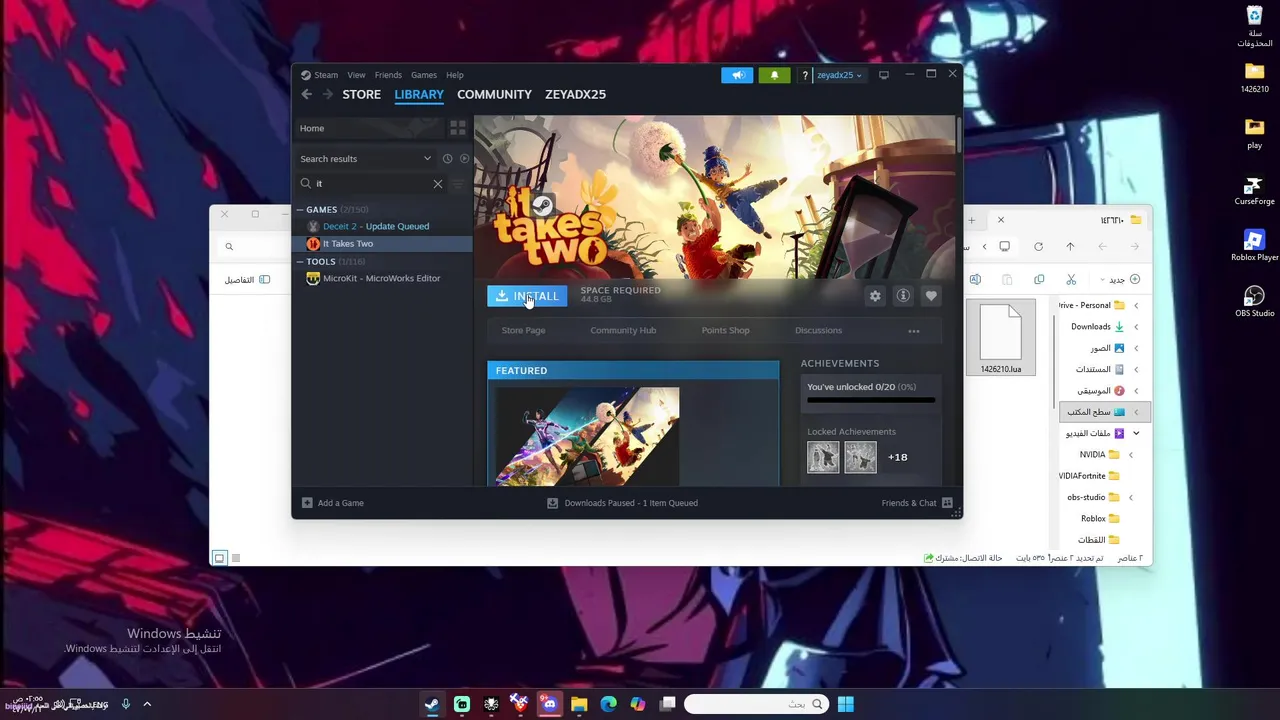The image size is (1280, 720).
Task: Collapse the GAMES category in library
Action: (300, 210)
